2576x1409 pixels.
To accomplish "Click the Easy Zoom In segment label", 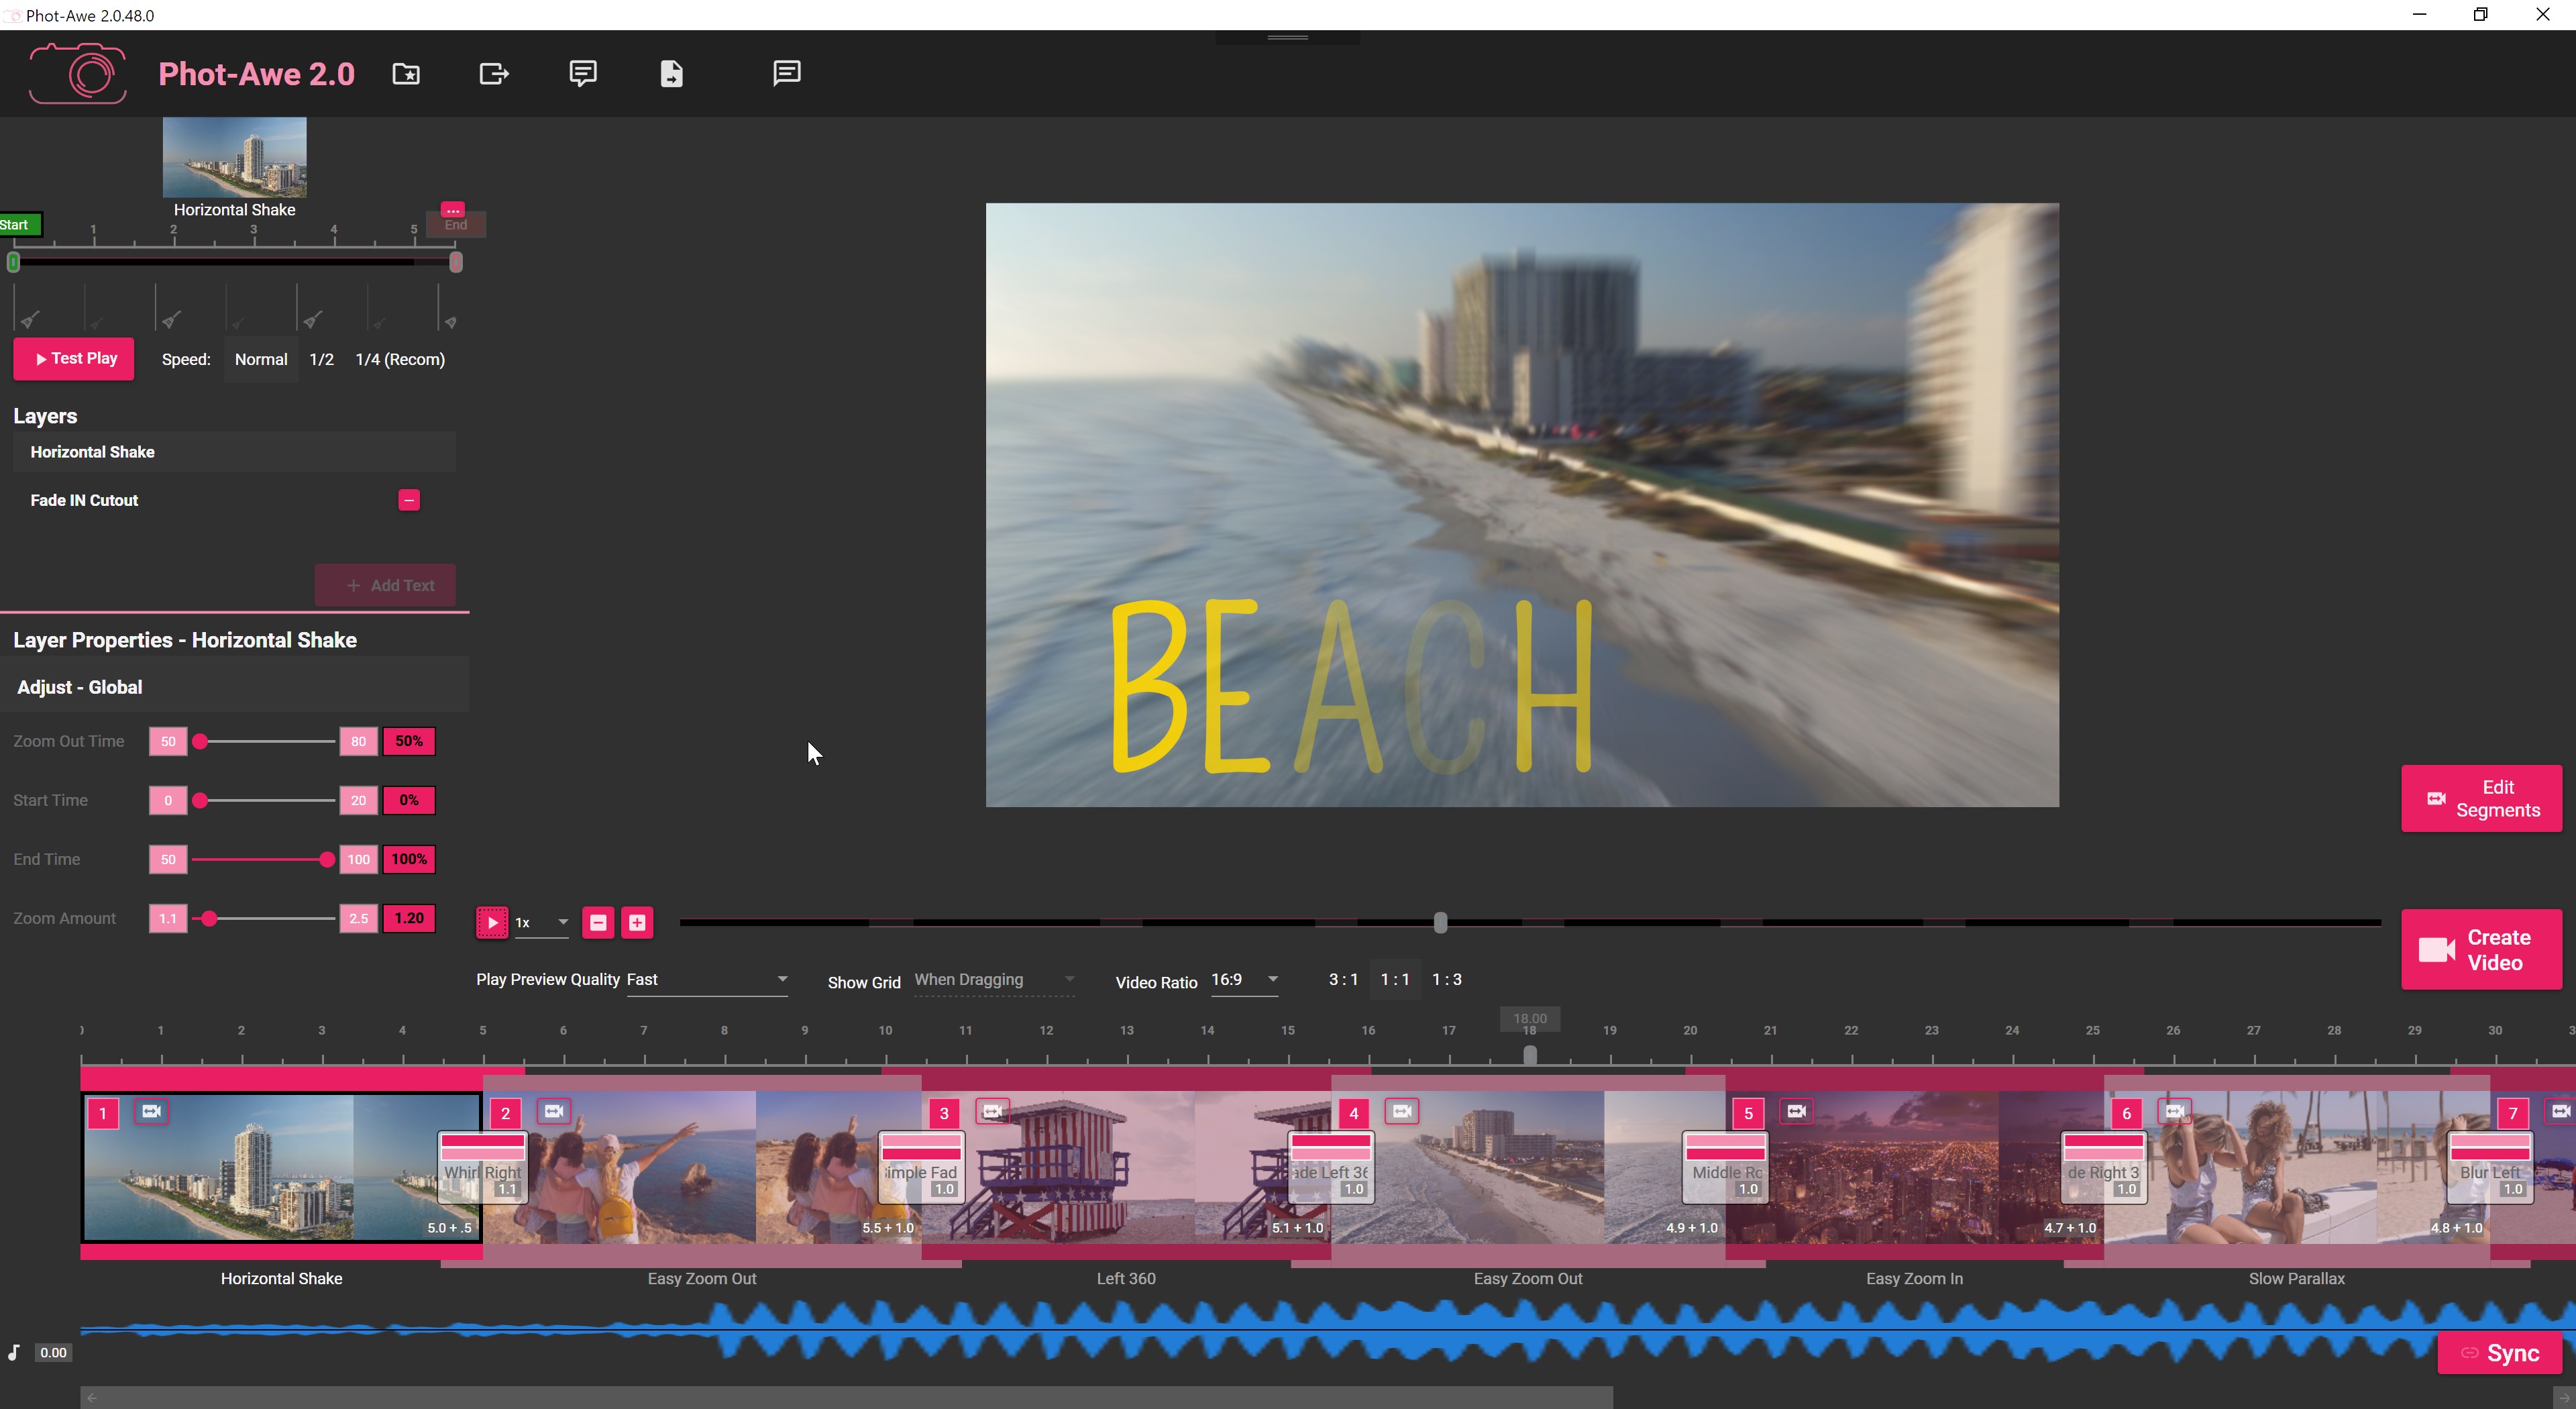I will [x=1914, y=1278].
